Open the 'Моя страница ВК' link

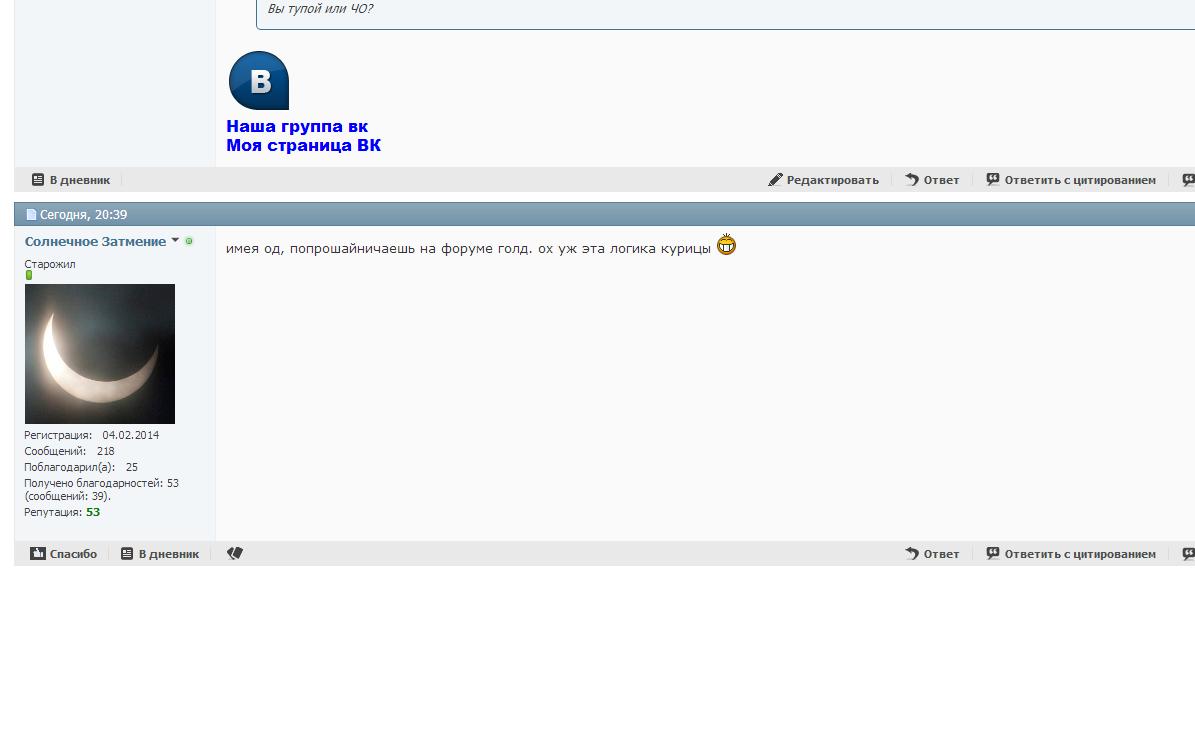303,146
